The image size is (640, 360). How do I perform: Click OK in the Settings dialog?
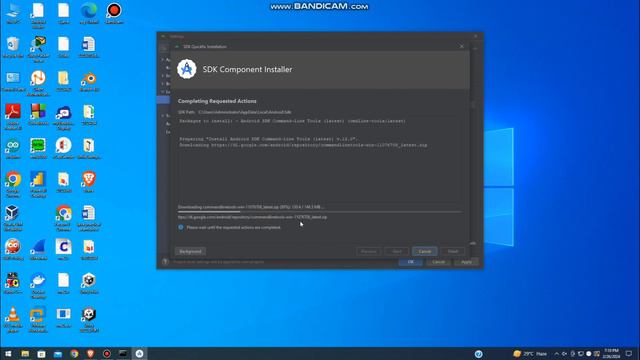pos(411,262)
